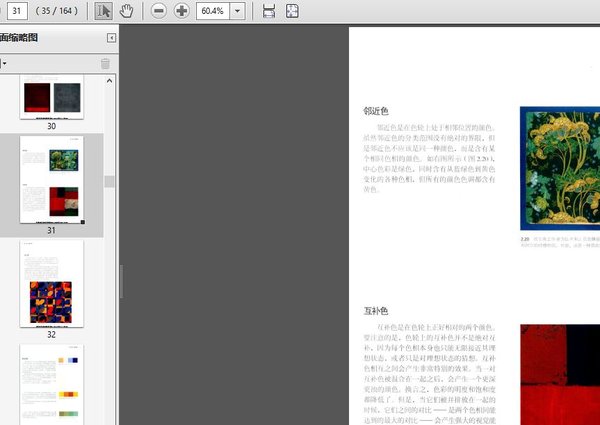This screenshot has width=600, height=425.
Task: Click the 60.4% zoom level field
Action: 213,11
